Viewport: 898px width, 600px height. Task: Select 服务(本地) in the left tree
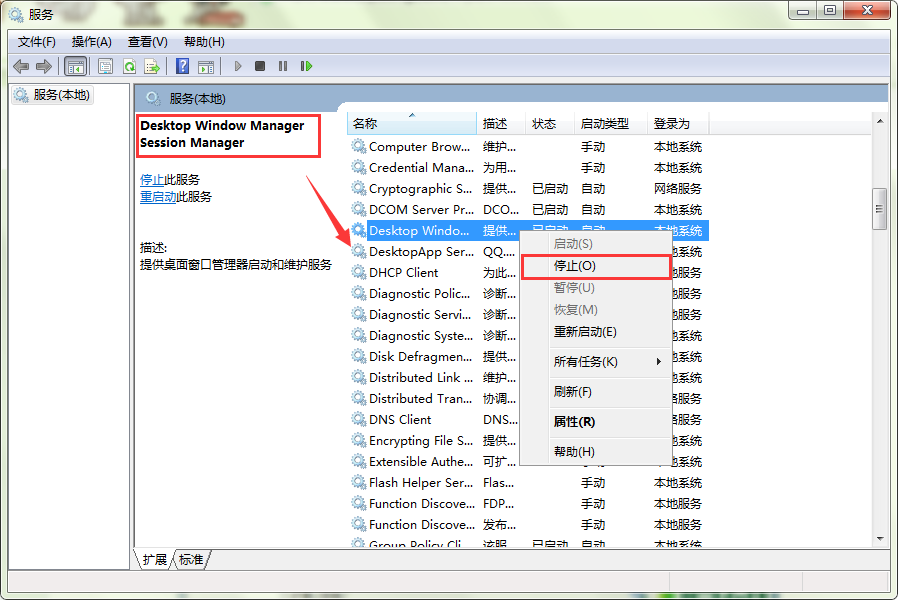coord(61,95)
